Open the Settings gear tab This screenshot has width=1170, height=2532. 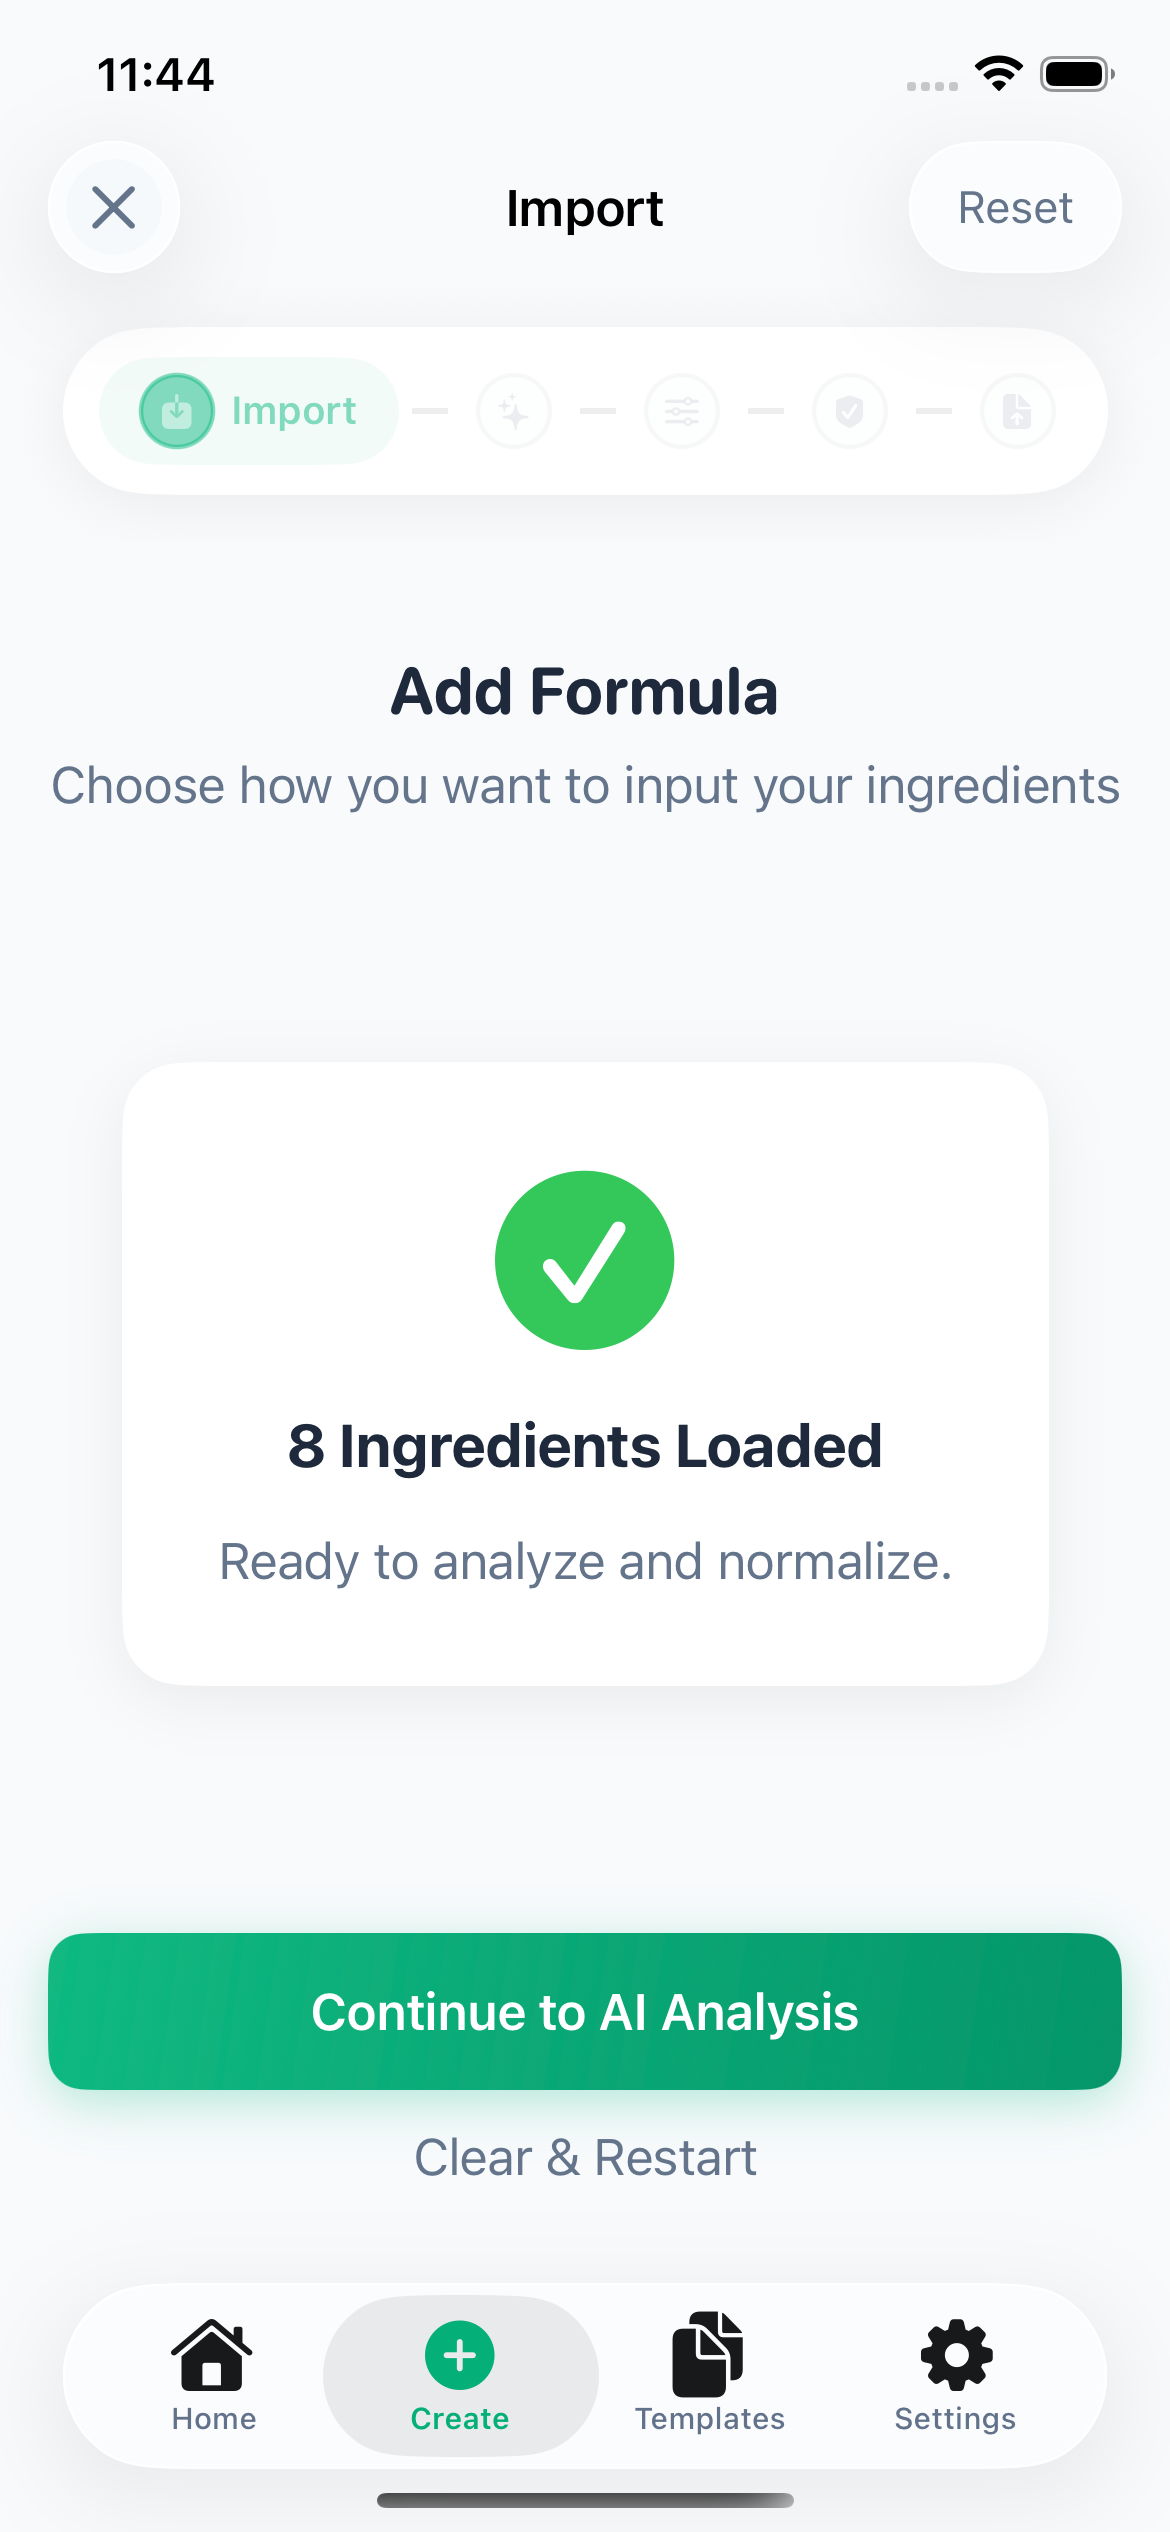click(x=955, y=2375)
